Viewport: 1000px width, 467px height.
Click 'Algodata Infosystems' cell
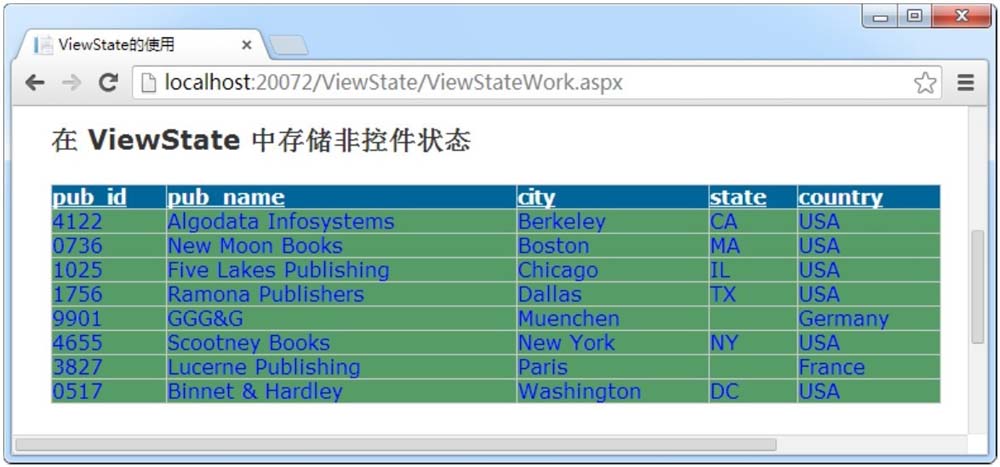pyautogui.click(x=341, y=221)
